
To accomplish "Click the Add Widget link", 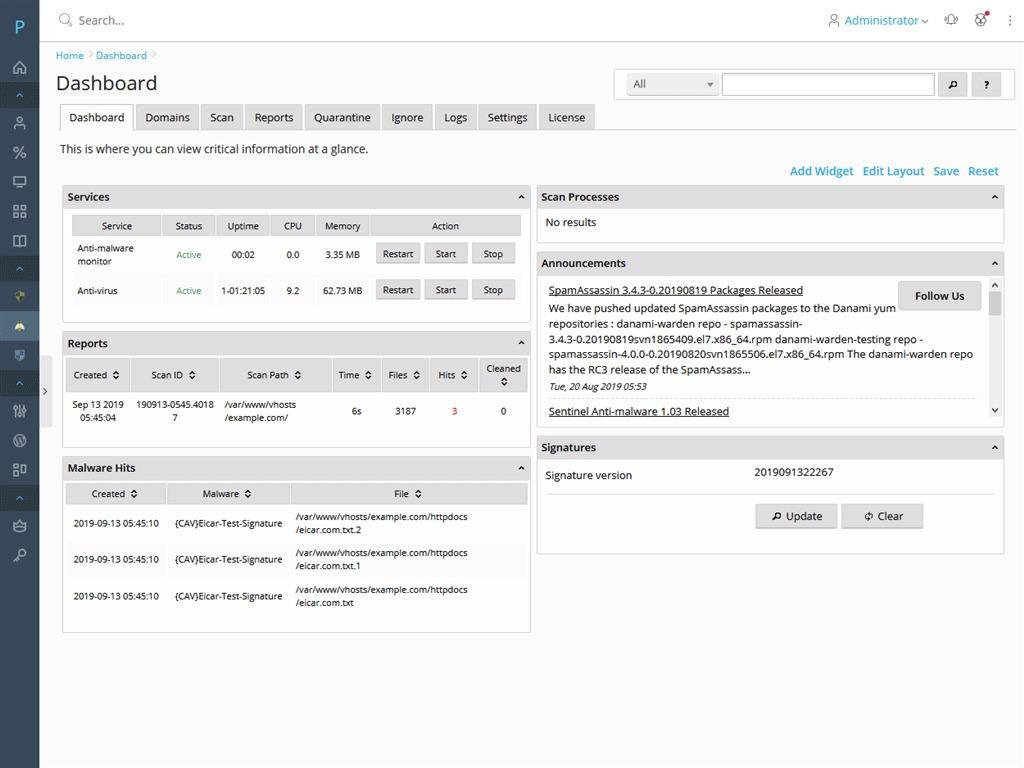I will tap(821, 171).
